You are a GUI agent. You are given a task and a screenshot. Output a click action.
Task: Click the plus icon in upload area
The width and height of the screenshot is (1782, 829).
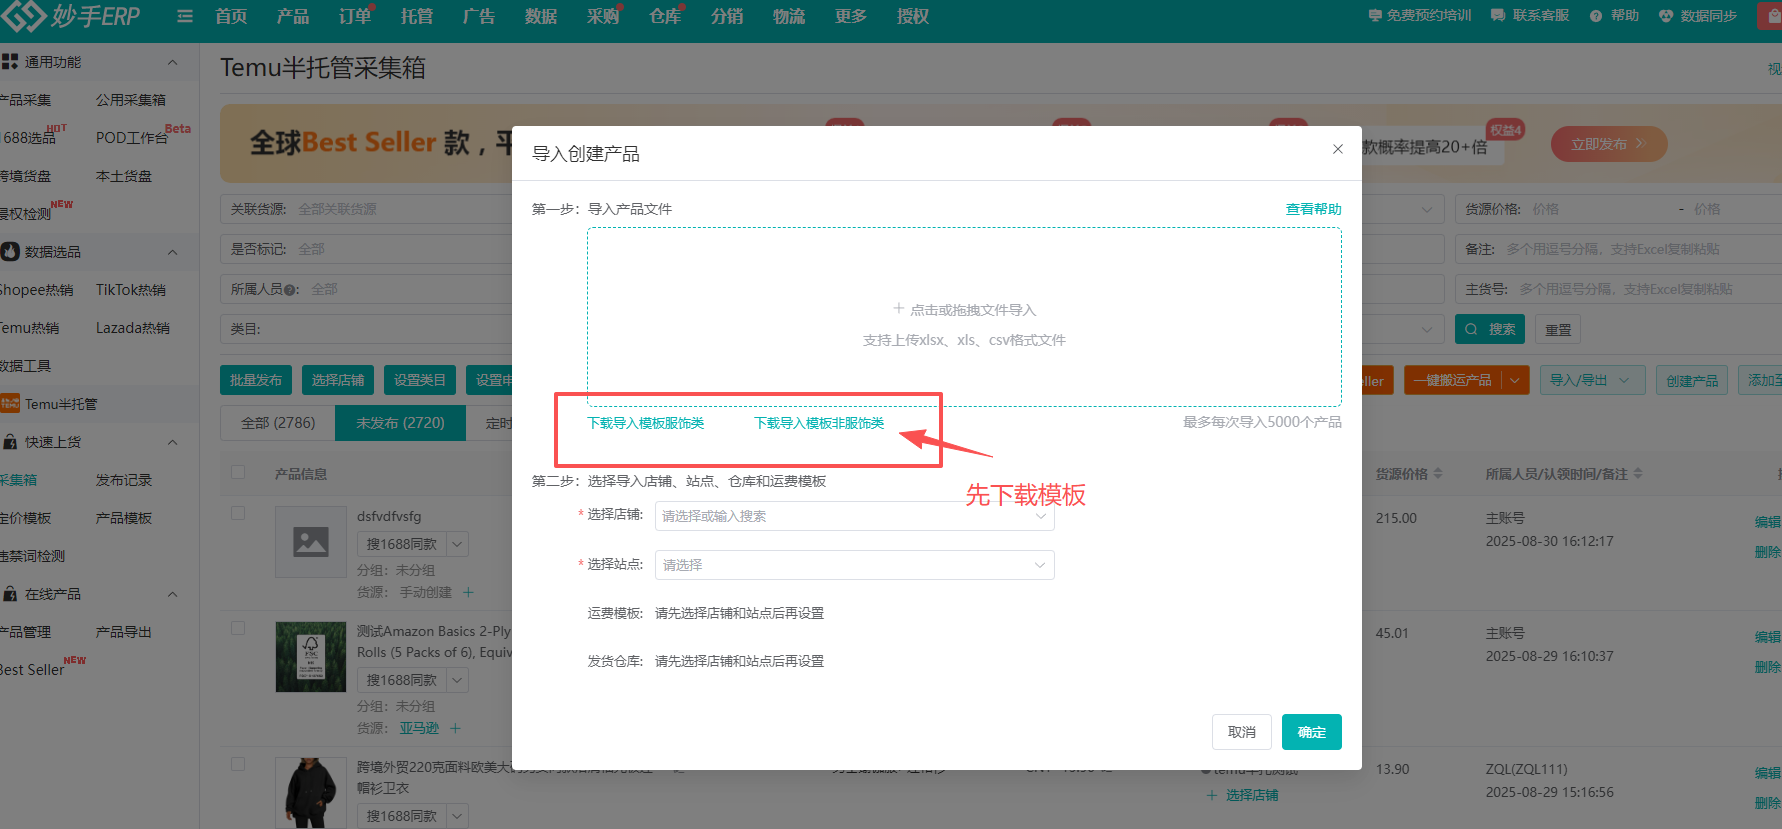898,309
